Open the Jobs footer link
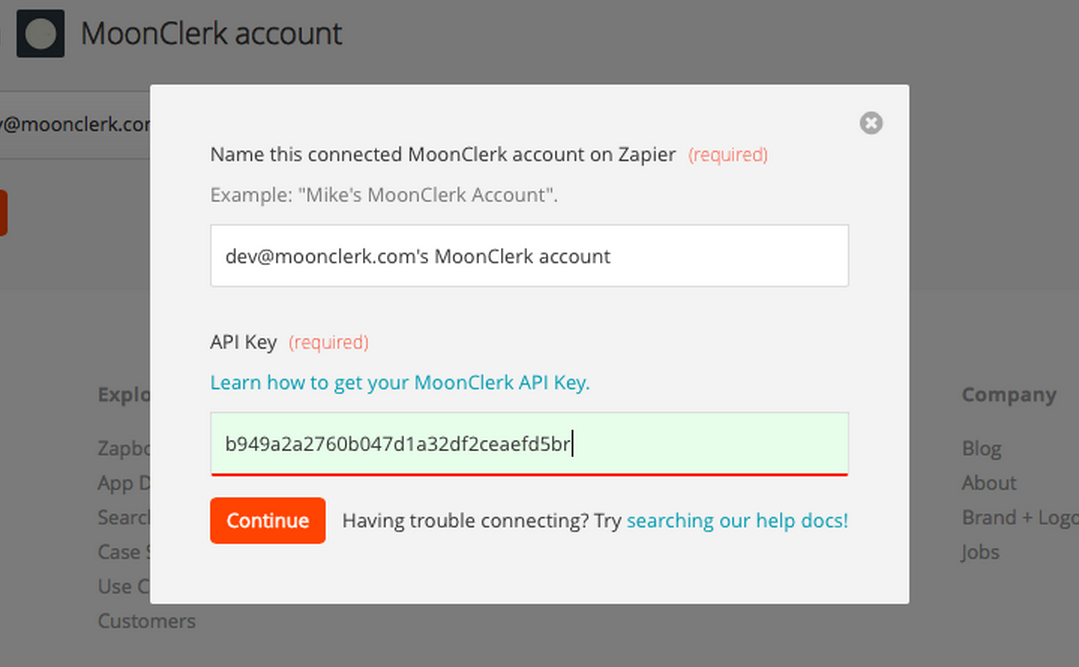 [980, 552]
